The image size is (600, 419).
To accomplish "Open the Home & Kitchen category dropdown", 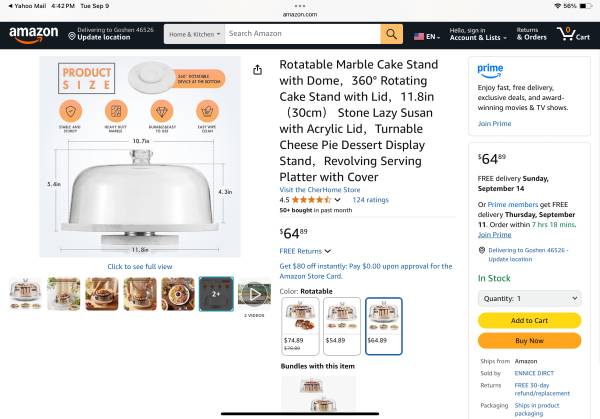I will coord(194,34).
